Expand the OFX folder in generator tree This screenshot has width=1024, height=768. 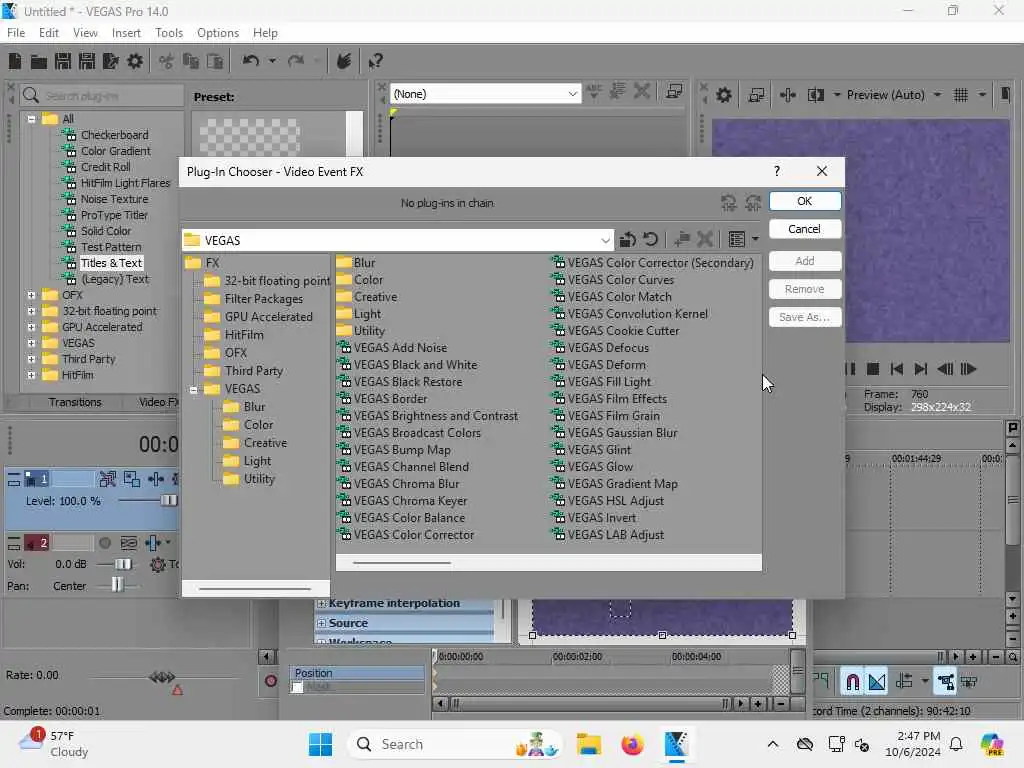31,295
